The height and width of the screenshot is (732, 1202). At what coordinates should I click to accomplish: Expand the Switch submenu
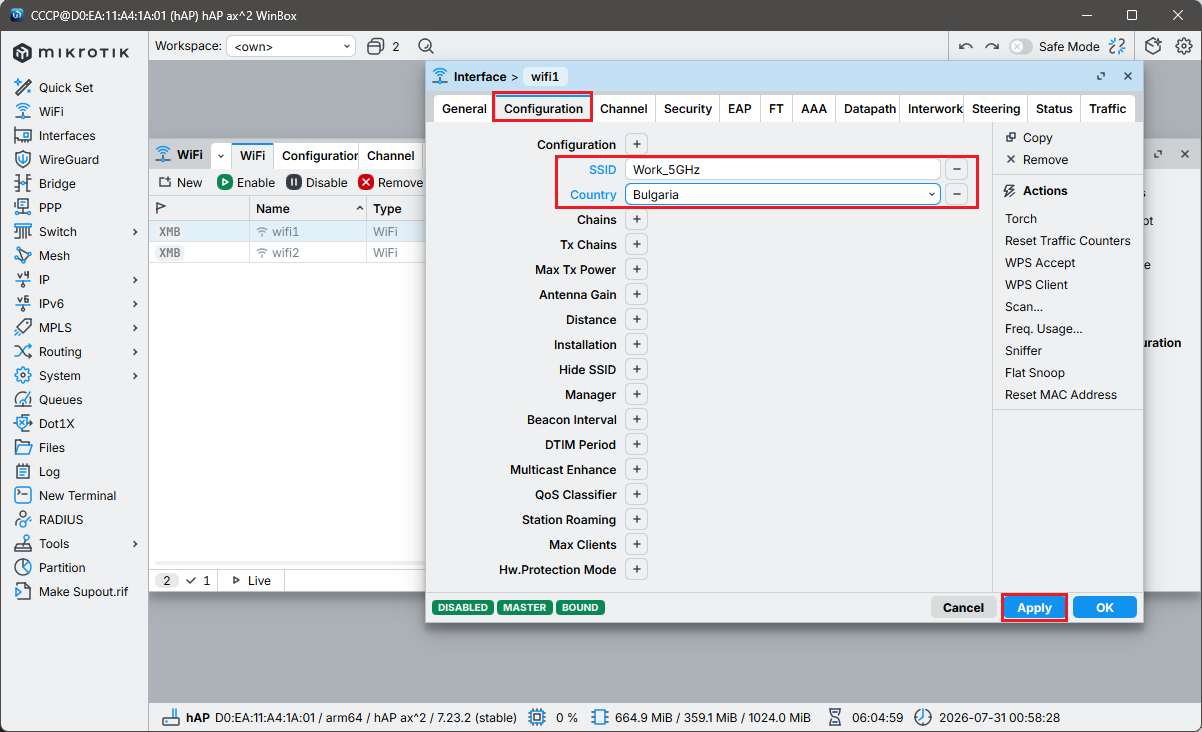(135, 232)
